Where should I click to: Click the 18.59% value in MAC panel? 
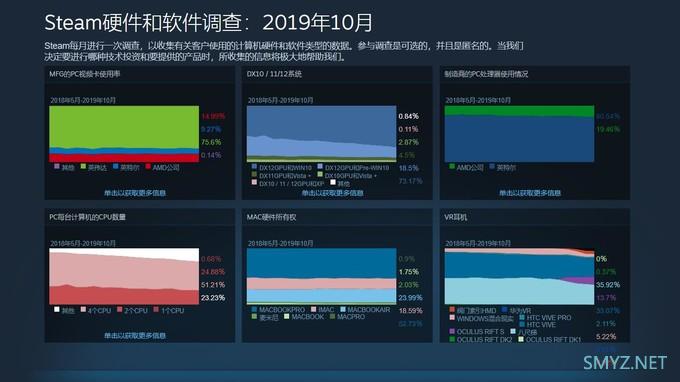pyautogui.click(x=410, y=311)
